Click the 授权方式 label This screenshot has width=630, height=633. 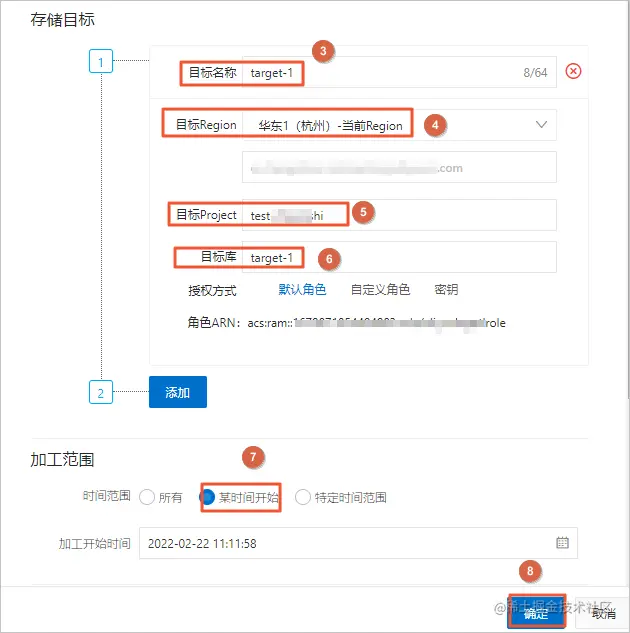[212, 290]
